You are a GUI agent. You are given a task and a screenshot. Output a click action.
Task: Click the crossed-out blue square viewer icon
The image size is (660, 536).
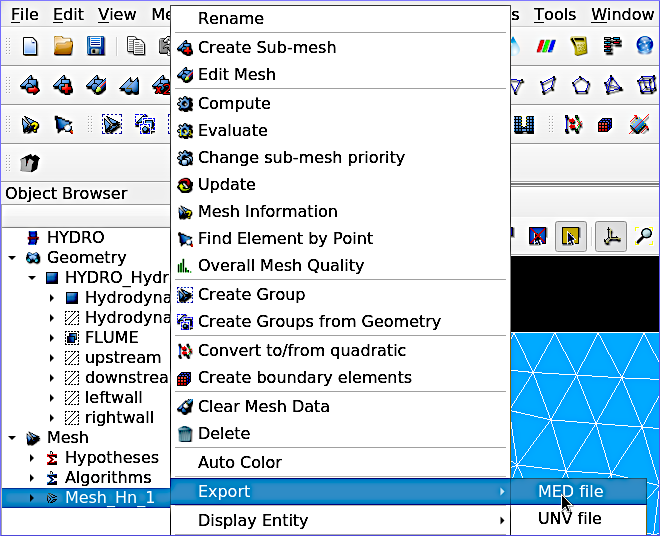(538, 236)
